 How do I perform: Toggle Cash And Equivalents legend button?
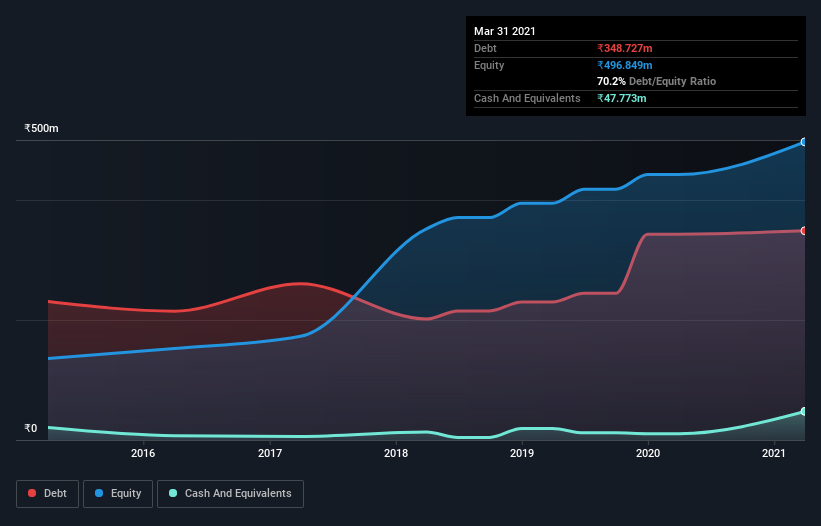(x=230, y=494)
